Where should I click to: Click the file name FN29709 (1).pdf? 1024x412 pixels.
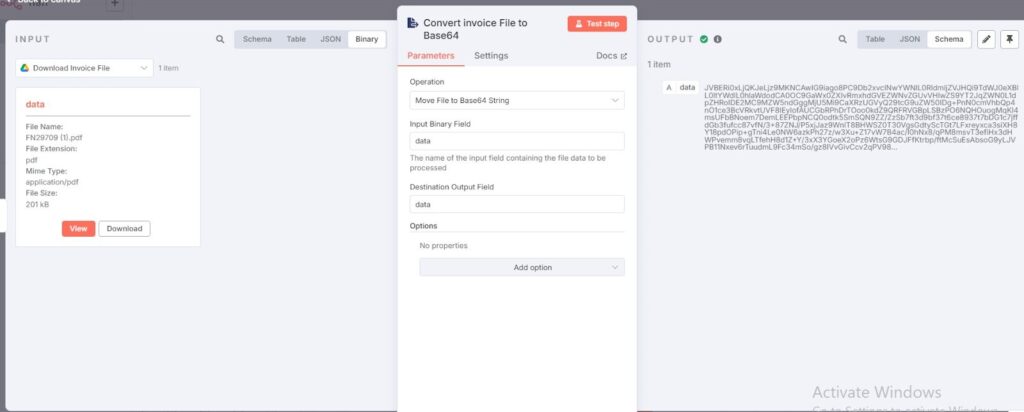[54, 138]
